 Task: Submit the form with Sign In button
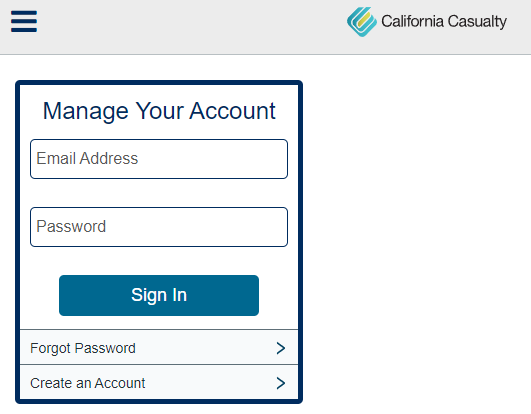(159, 295)
